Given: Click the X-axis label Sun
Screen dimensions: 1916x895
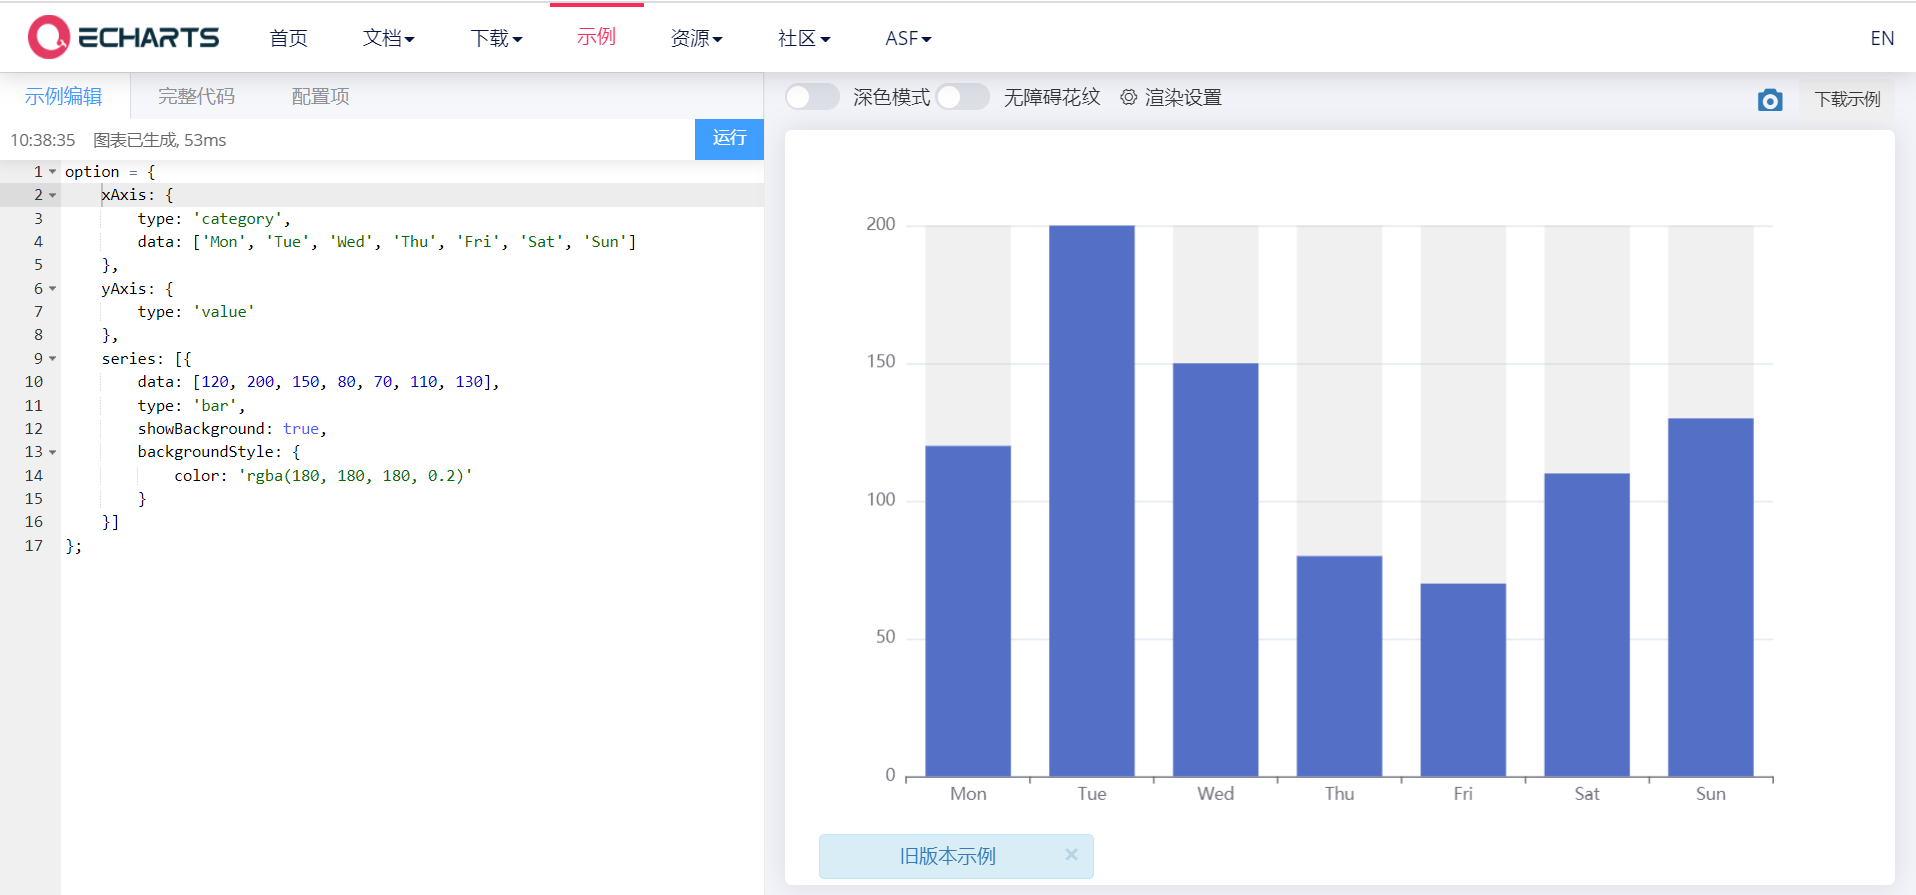Looking at the screenshot, I should [x=1711, y=794].
